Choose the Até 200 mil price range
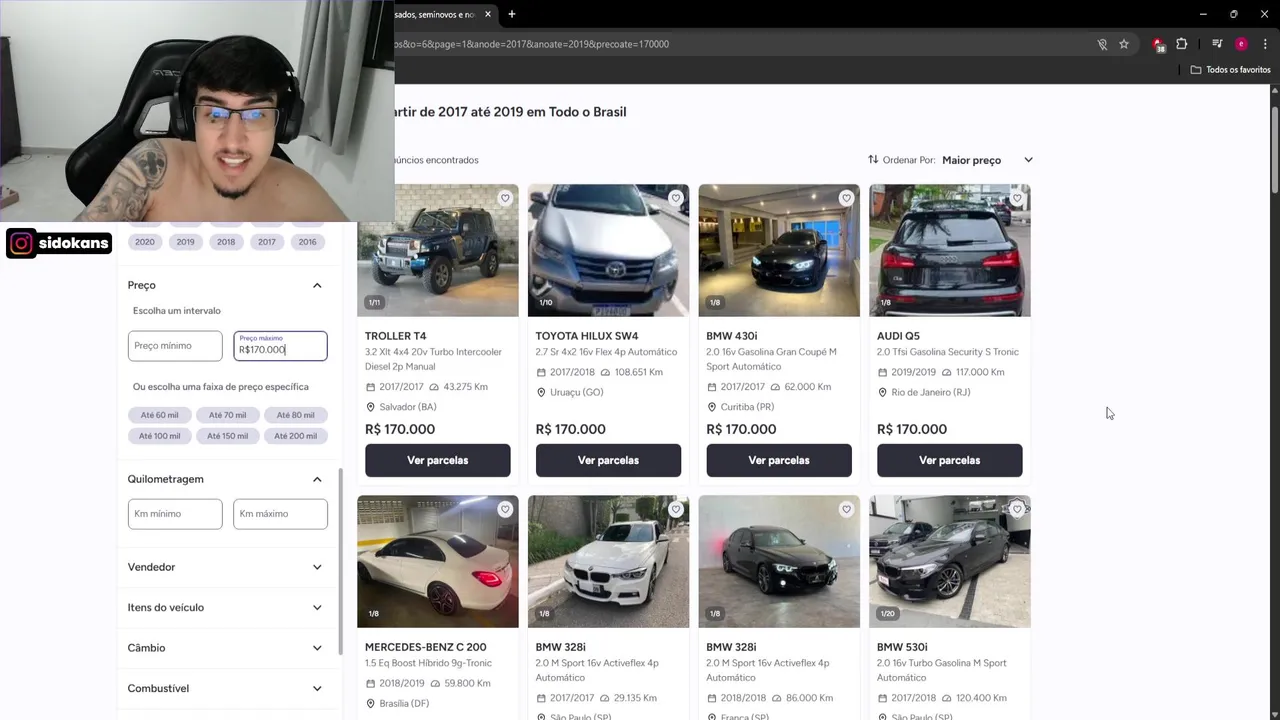The width and height of the screenshot is (1280, 720). coord(295,436)
